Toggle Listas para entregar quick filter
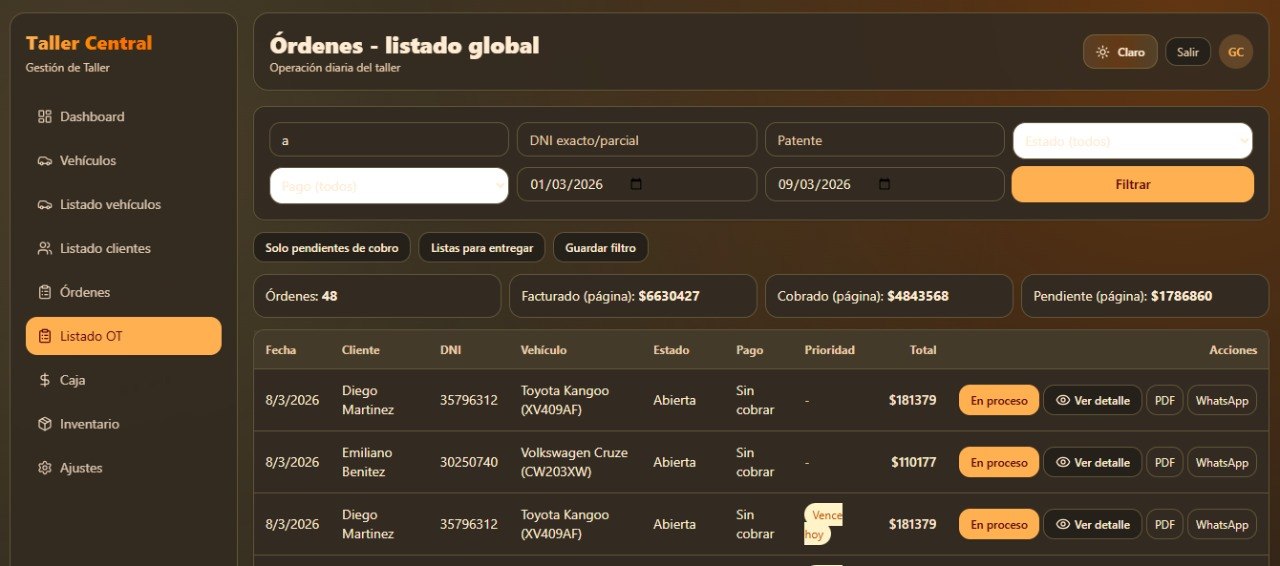The width and height of the screenshot is (1280, 566). pos(482,248)
